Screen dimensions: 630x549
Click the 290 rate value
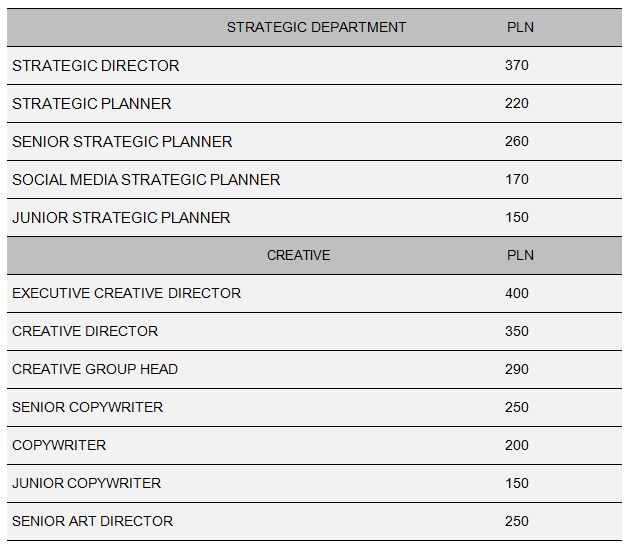(517, 370)
